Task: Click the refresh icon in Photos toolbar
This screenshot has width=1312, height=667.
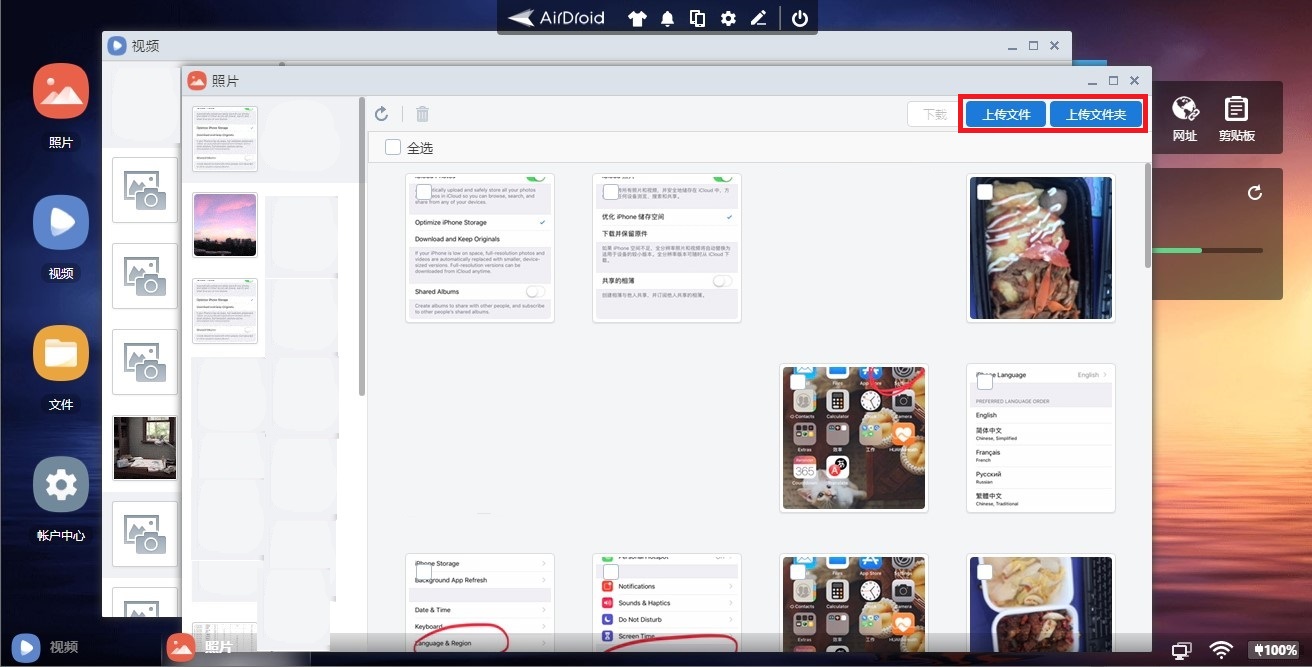Action: (x=381, y=115)
